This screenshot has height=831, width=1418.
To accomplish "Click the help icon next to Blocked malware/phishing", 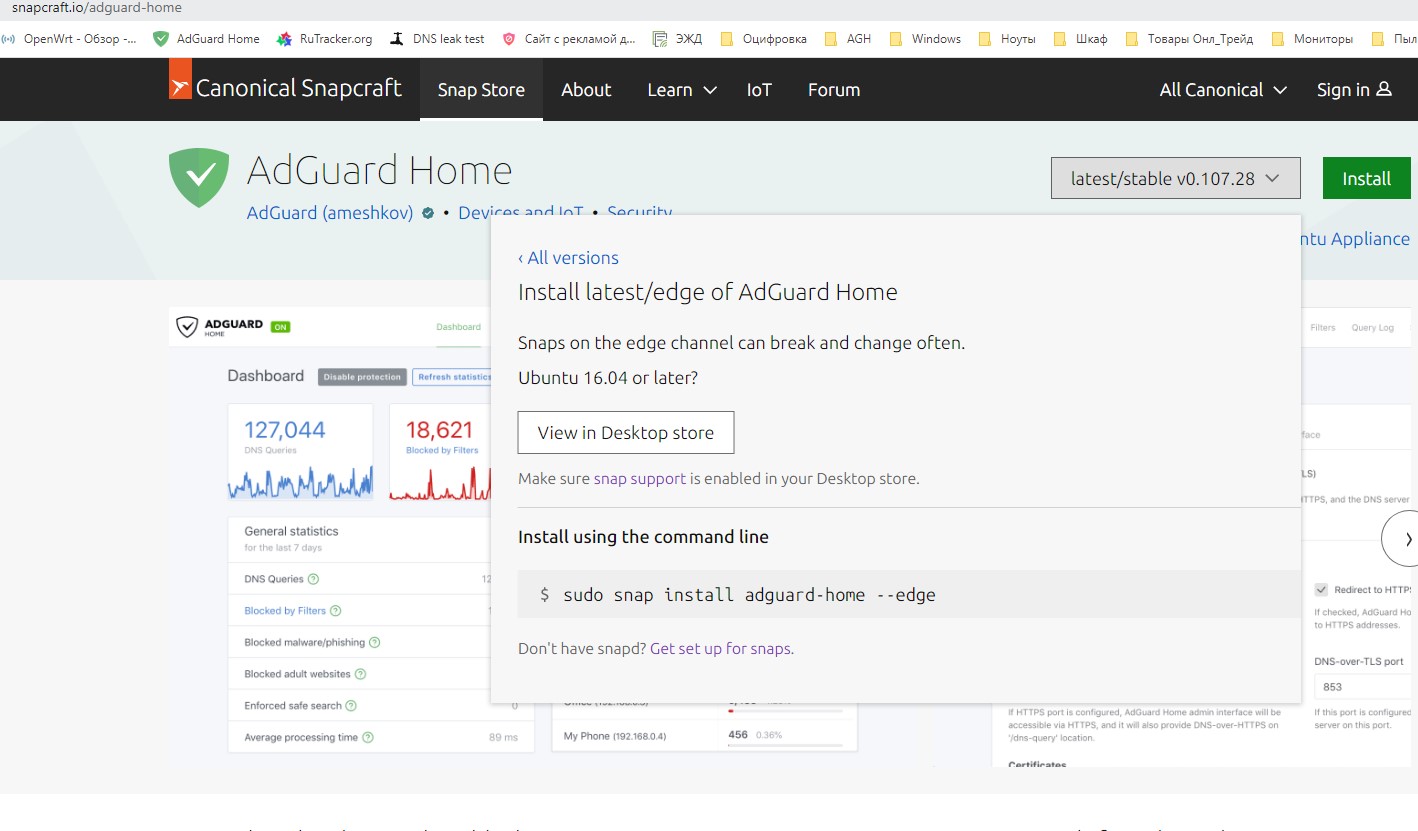I will (374, 642).
